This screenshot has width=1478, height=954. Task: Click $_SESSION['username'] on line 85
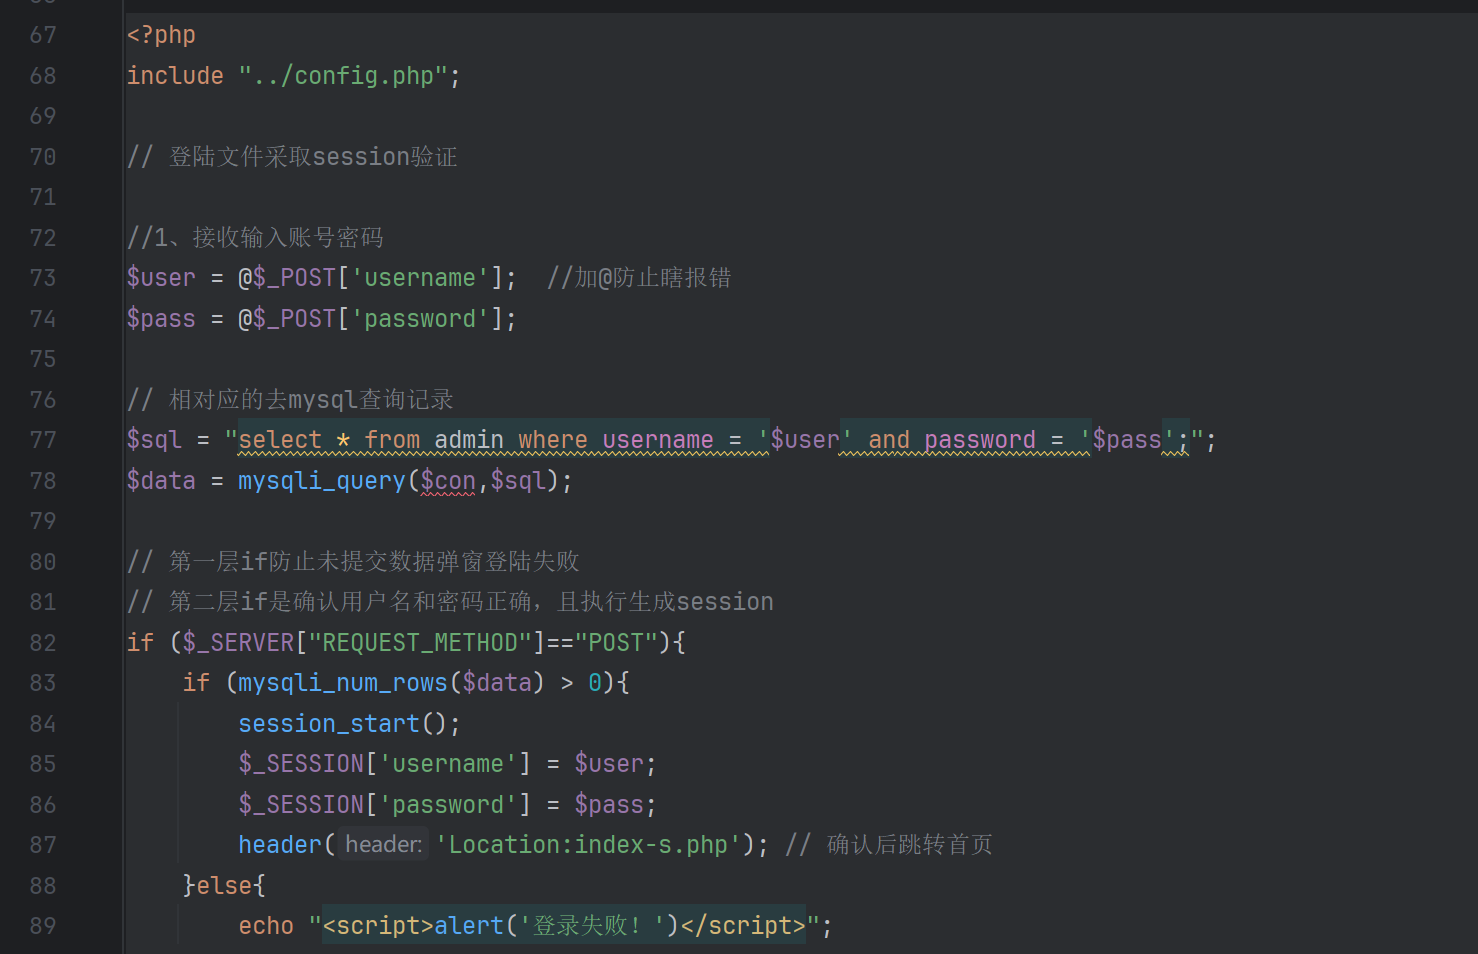pos(385,764)
